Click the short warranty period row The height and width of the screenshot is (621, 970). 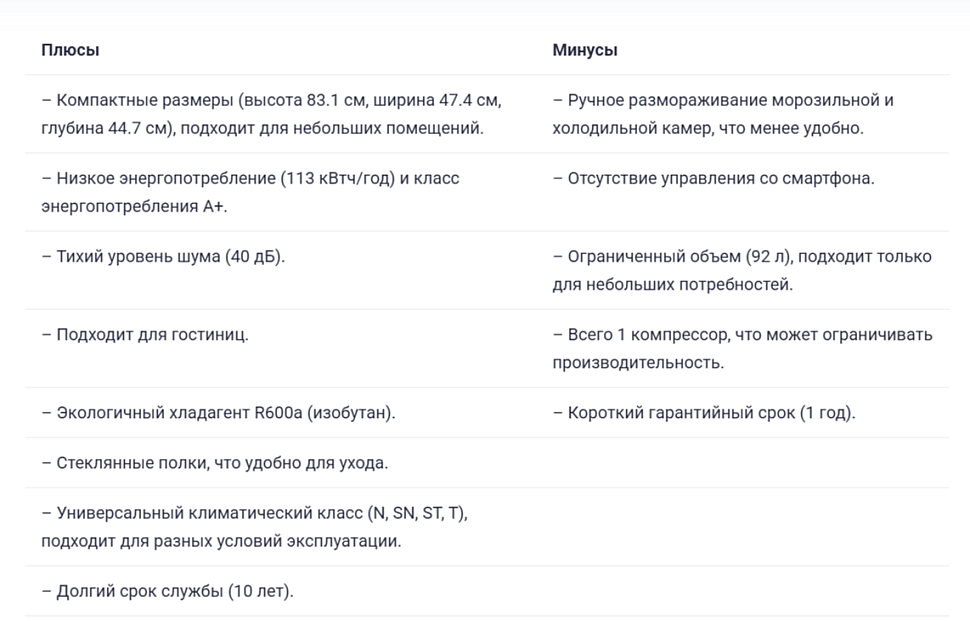704,413
